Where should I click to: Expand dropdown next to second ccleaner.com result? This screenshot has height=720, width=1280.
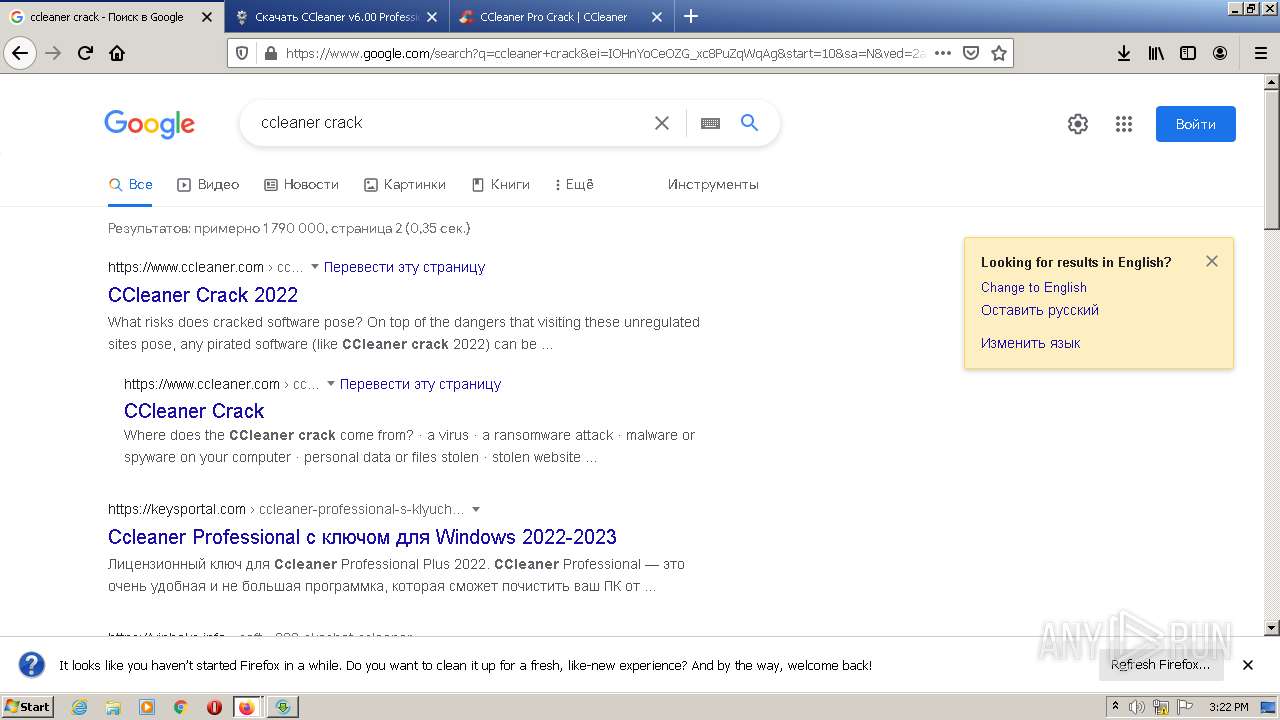coord(330,384)
